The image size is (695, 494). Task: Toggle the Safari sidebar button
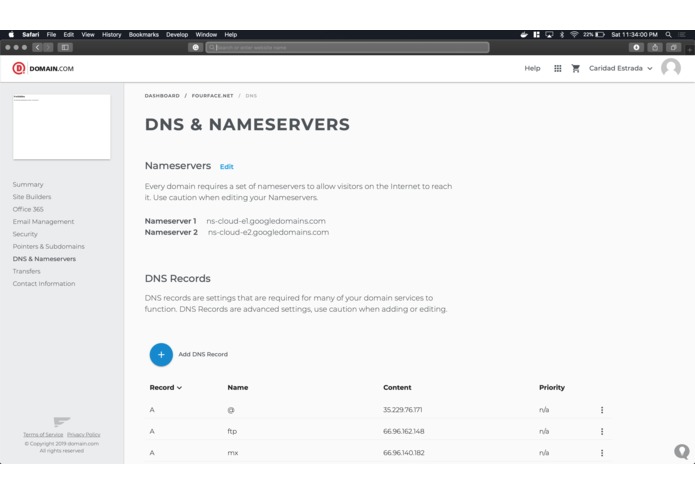point(65,47)
